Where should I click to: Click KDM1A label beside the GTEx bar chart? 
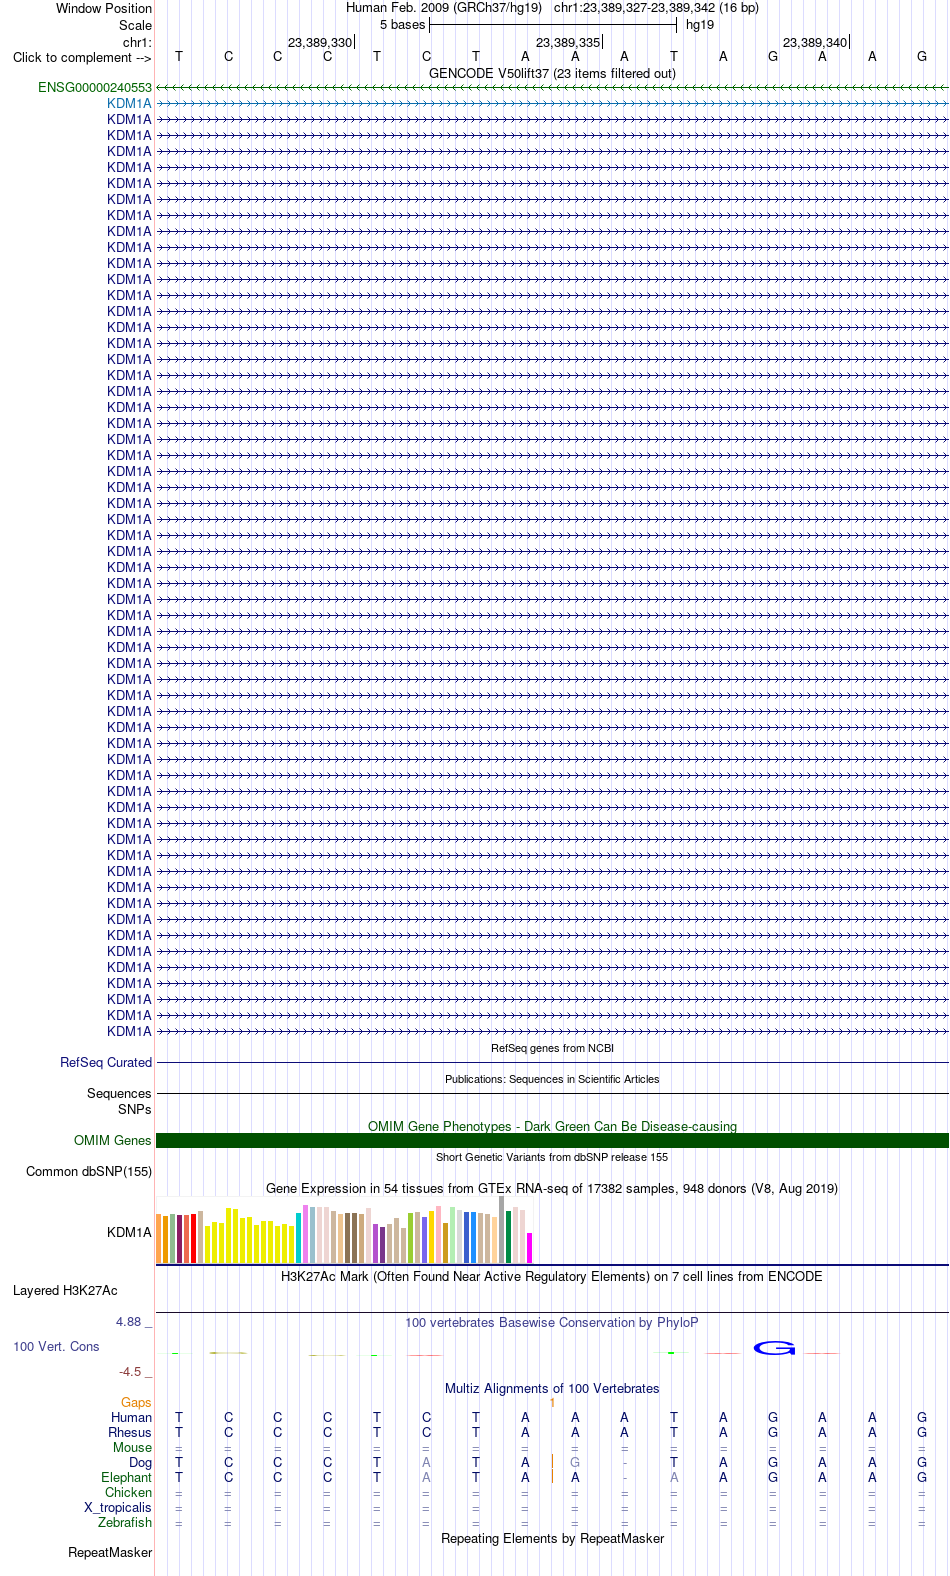[x=130, y=1232]
